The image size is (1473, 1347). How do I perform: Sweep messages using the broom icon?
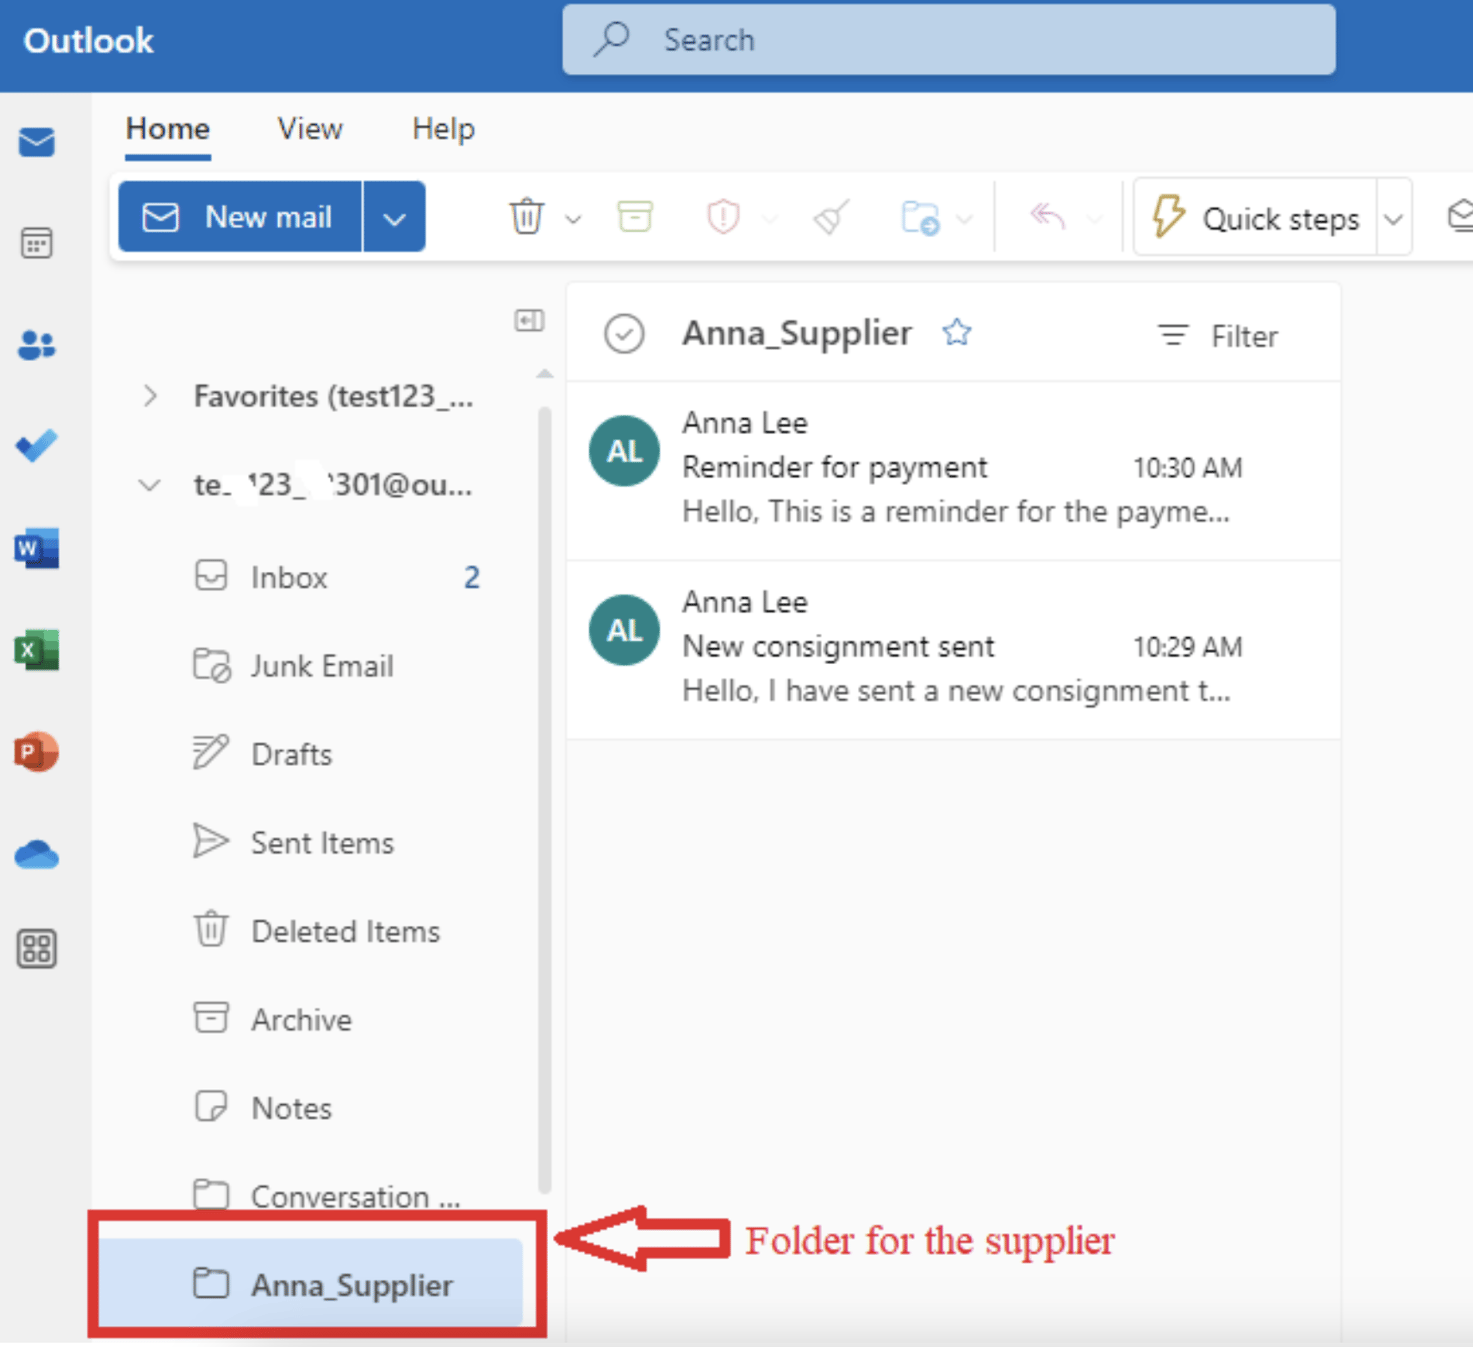pos(830,216)
